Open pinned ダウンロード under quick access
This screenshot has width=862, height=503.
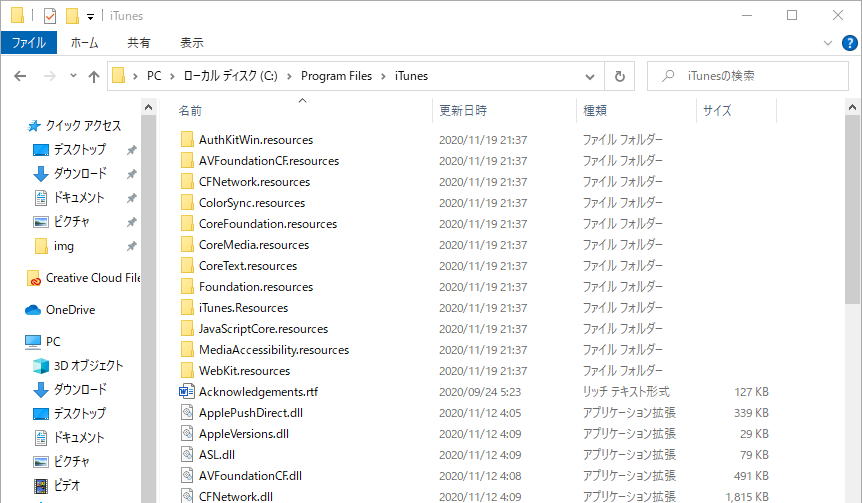(x=80, y=174)
